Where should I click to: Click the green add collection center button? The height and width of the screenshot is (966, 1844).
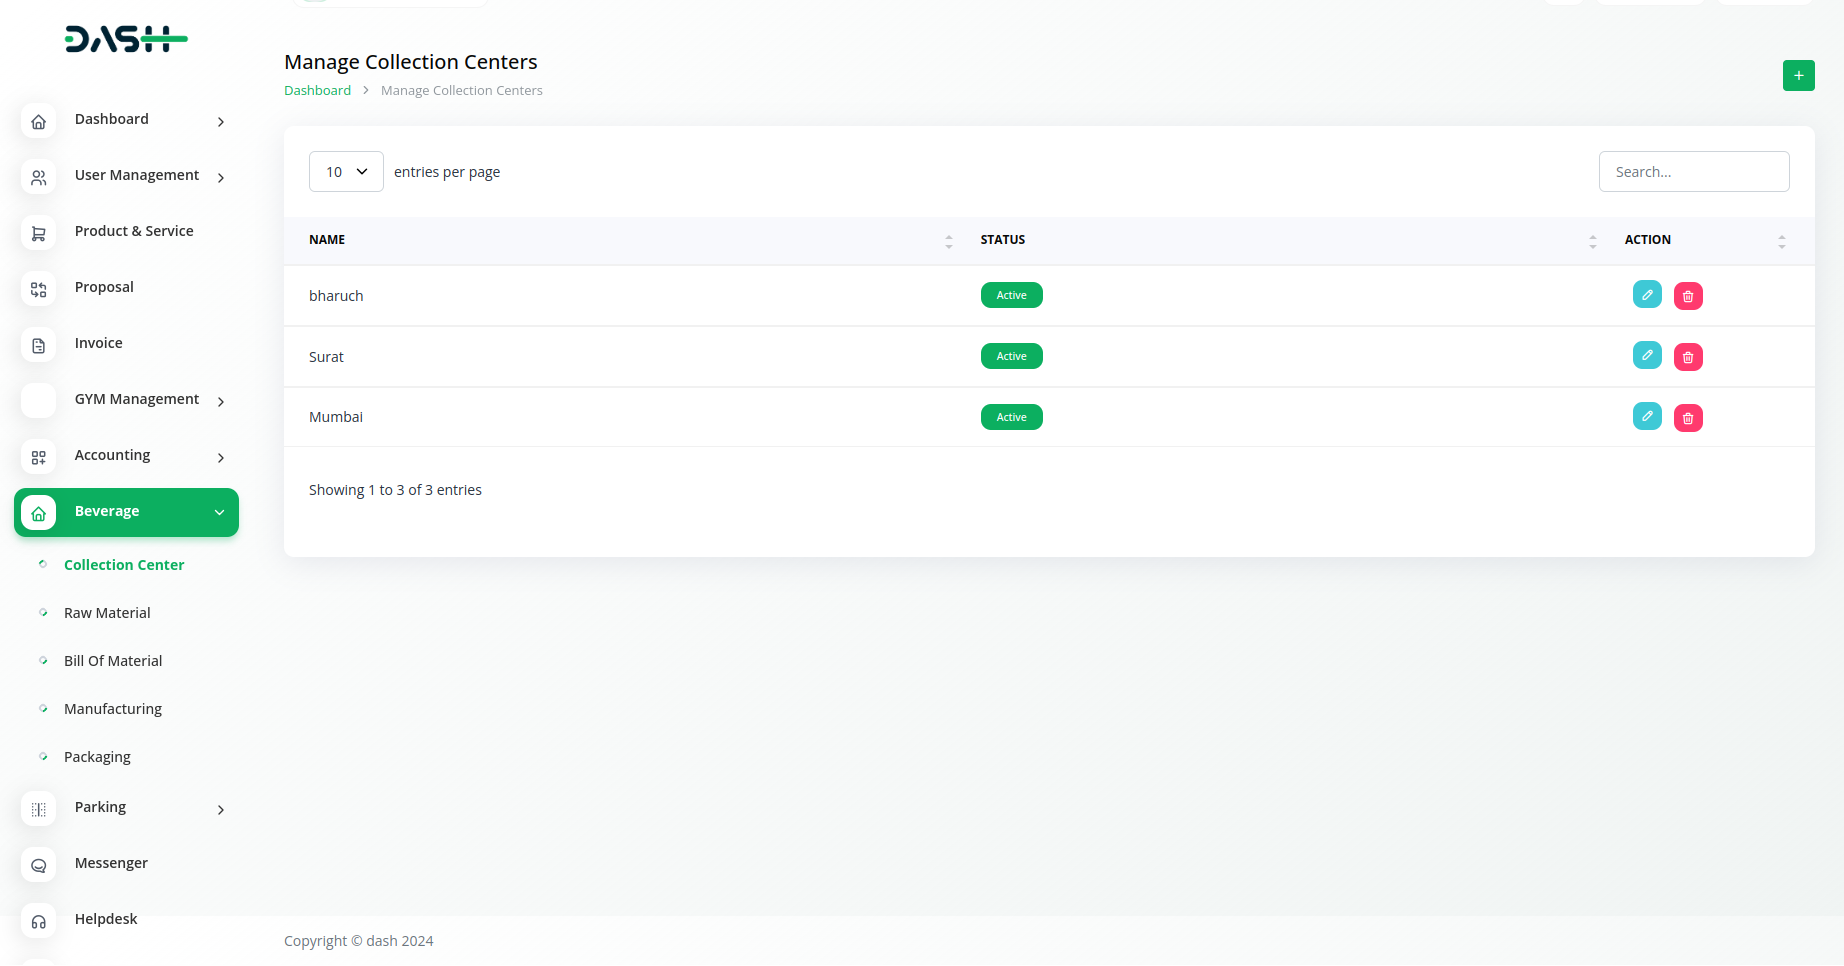point(1798,75)
